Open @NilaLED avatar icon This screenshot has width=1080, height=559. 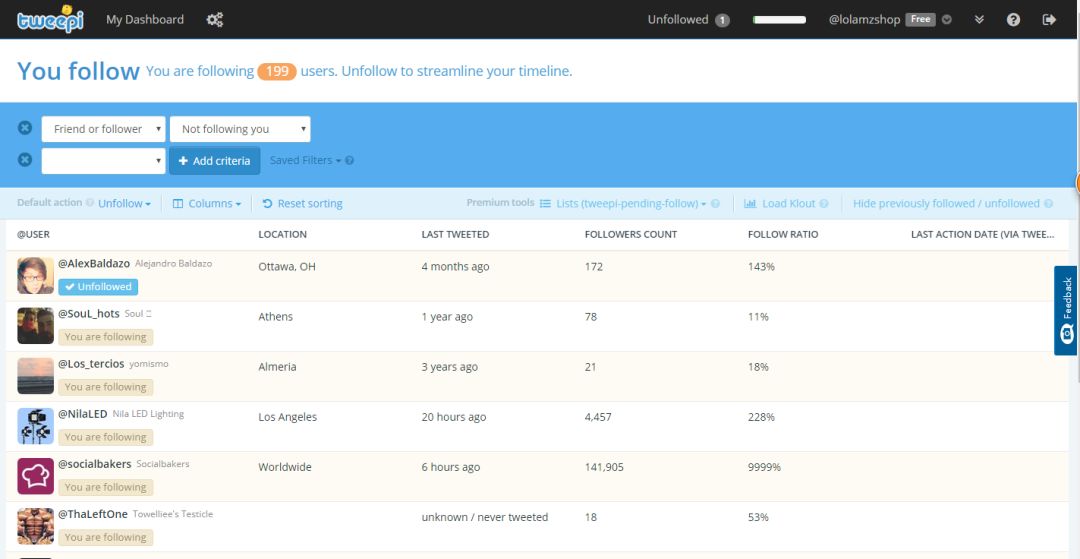point(35,426)
